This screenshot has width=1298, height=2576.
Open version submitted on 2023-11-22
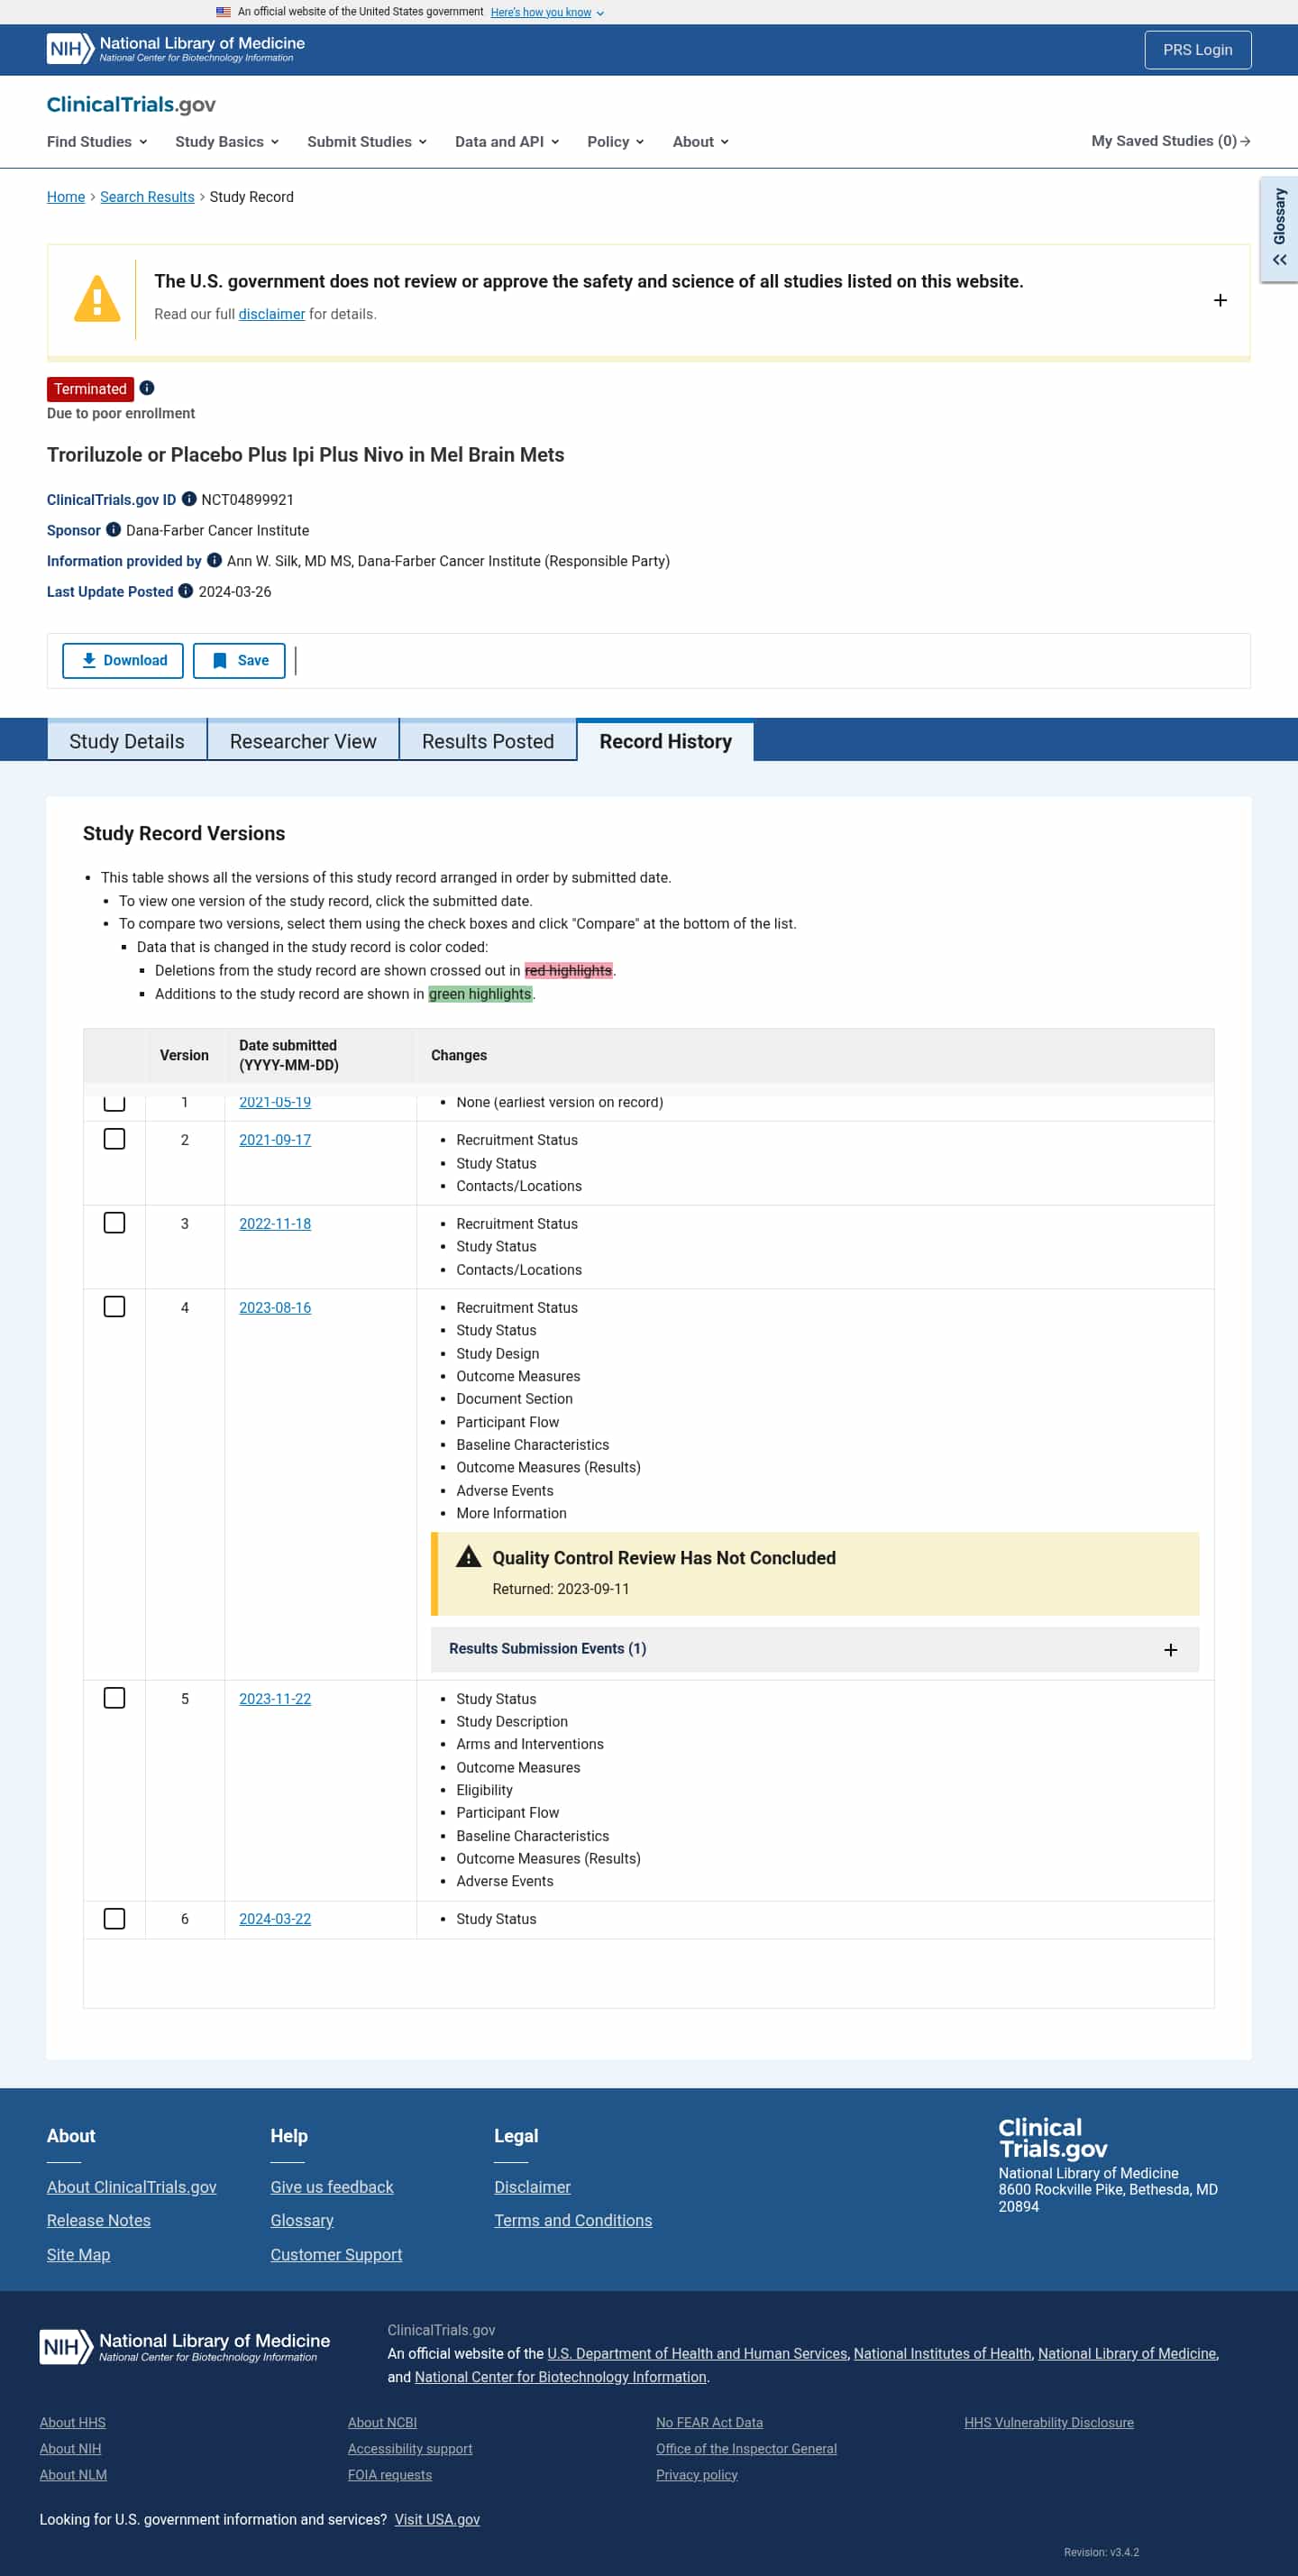click(x=275, y=1698)
